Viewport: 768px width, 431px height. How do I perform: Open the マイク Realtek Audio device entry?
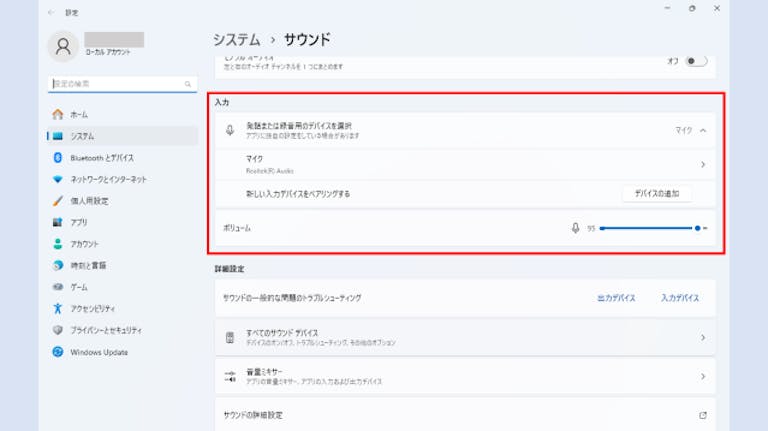click(x=465, y=165)
